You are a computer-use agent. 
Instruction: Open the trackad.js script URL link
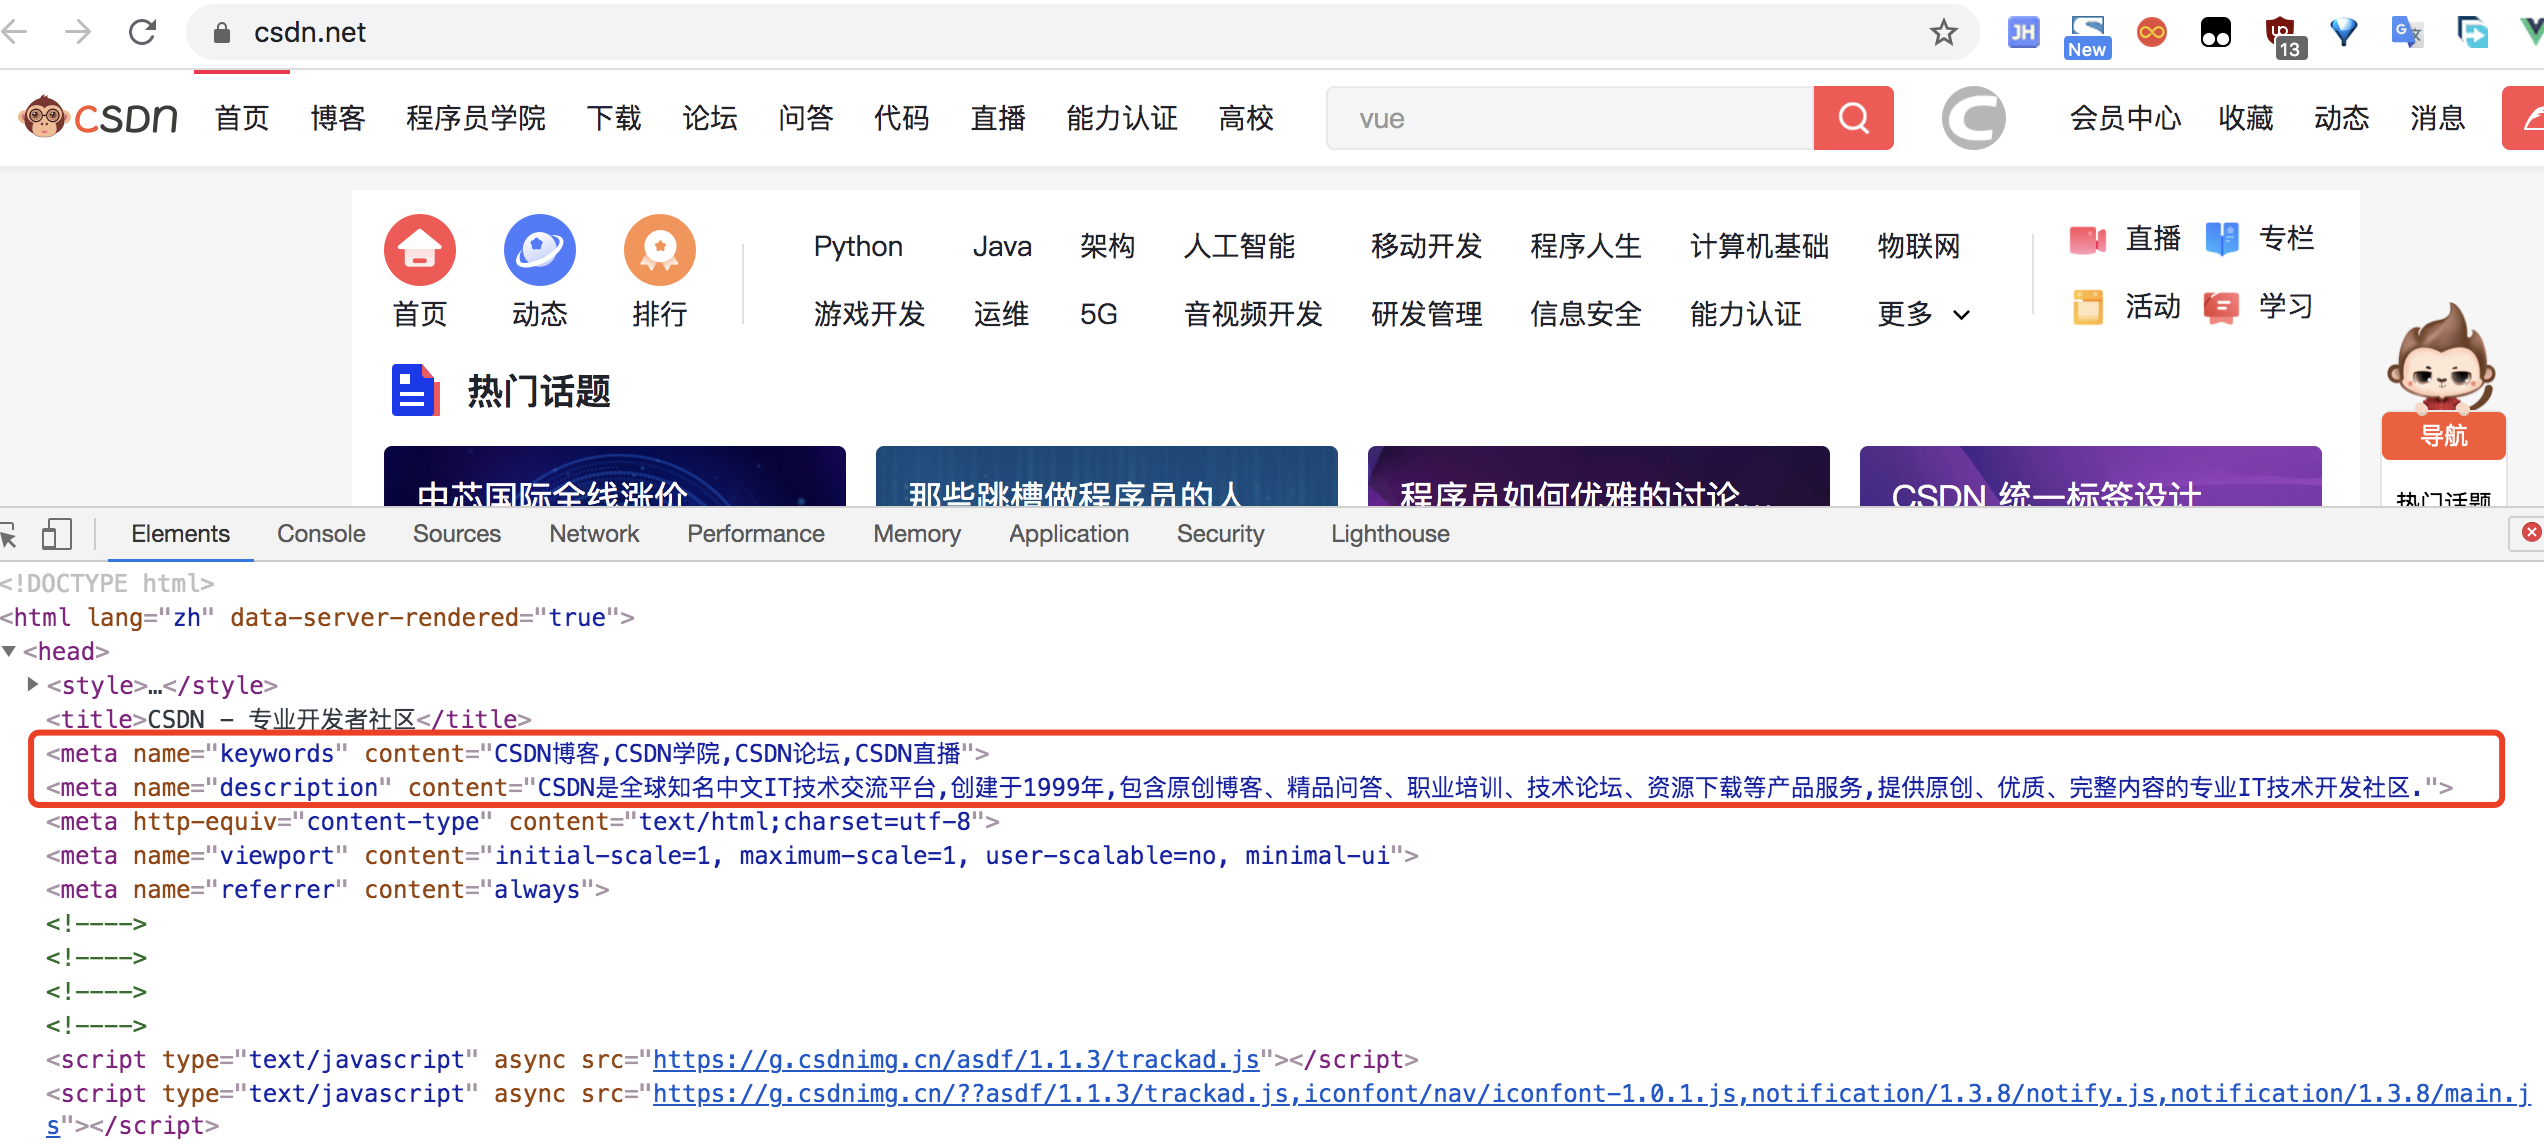click(956, 1059)
